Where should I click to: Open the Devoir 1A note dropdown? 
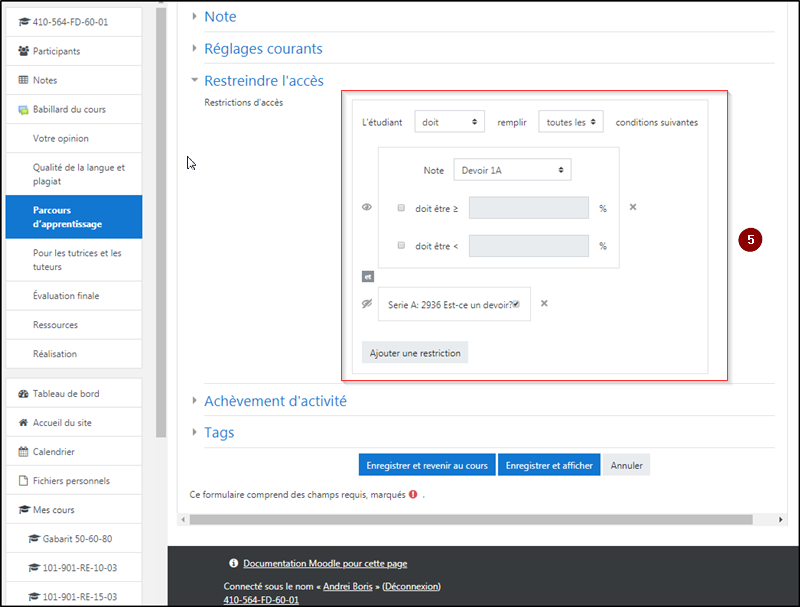[x=512, y=170]
